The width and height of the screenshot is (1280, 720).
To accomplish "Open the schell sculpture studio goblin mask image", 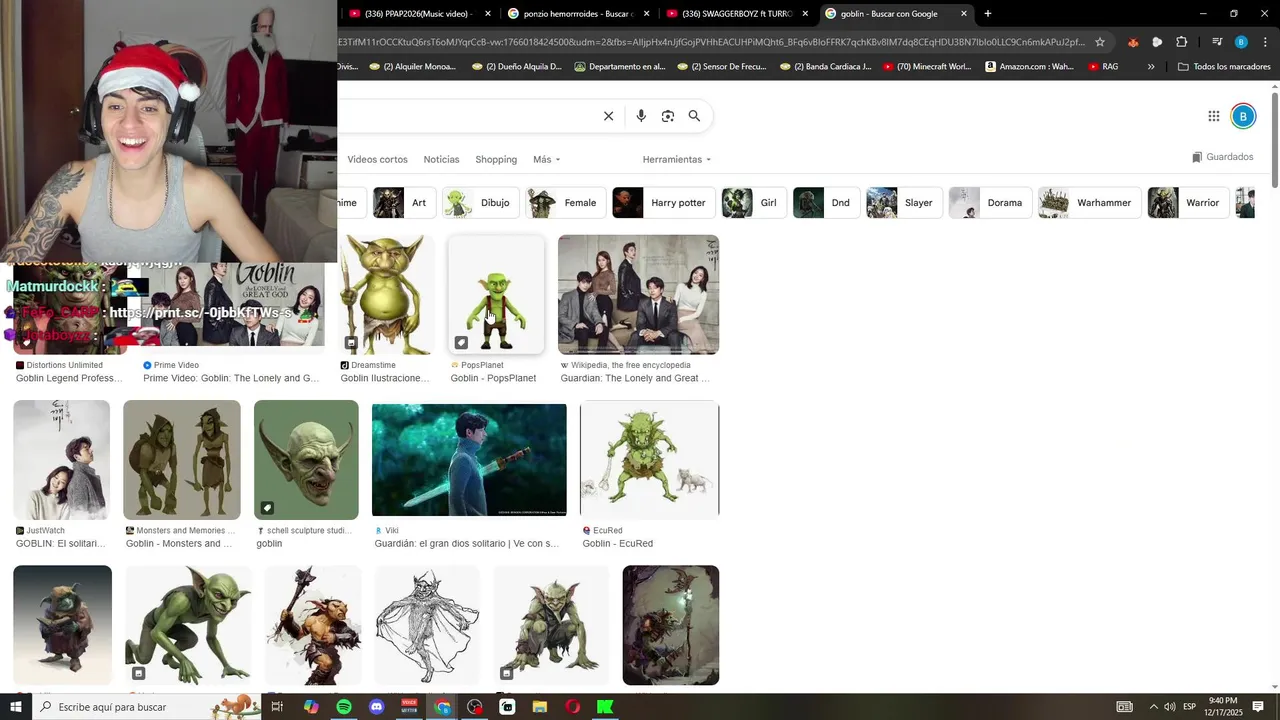I will 306,460.
